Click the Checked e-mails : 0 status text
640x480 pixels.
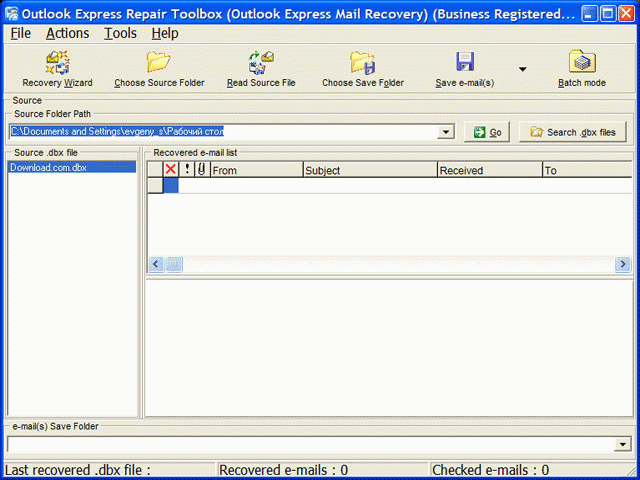pyautogui.click(x=490, y=470)
